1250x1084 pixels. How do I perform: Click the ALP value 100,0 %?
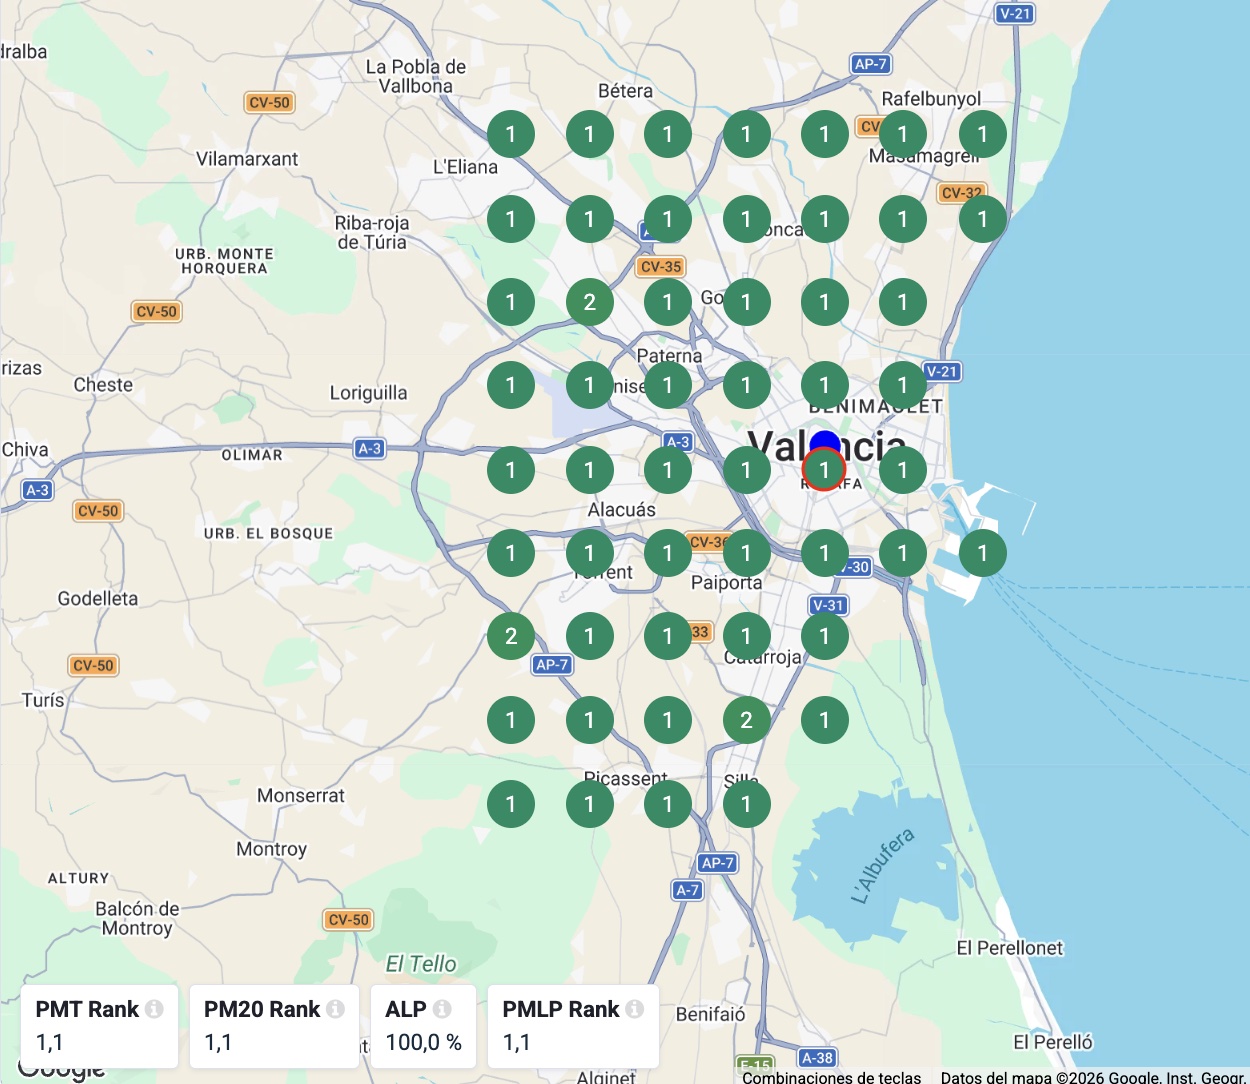pyautogui.click(x=424, y=1042)
